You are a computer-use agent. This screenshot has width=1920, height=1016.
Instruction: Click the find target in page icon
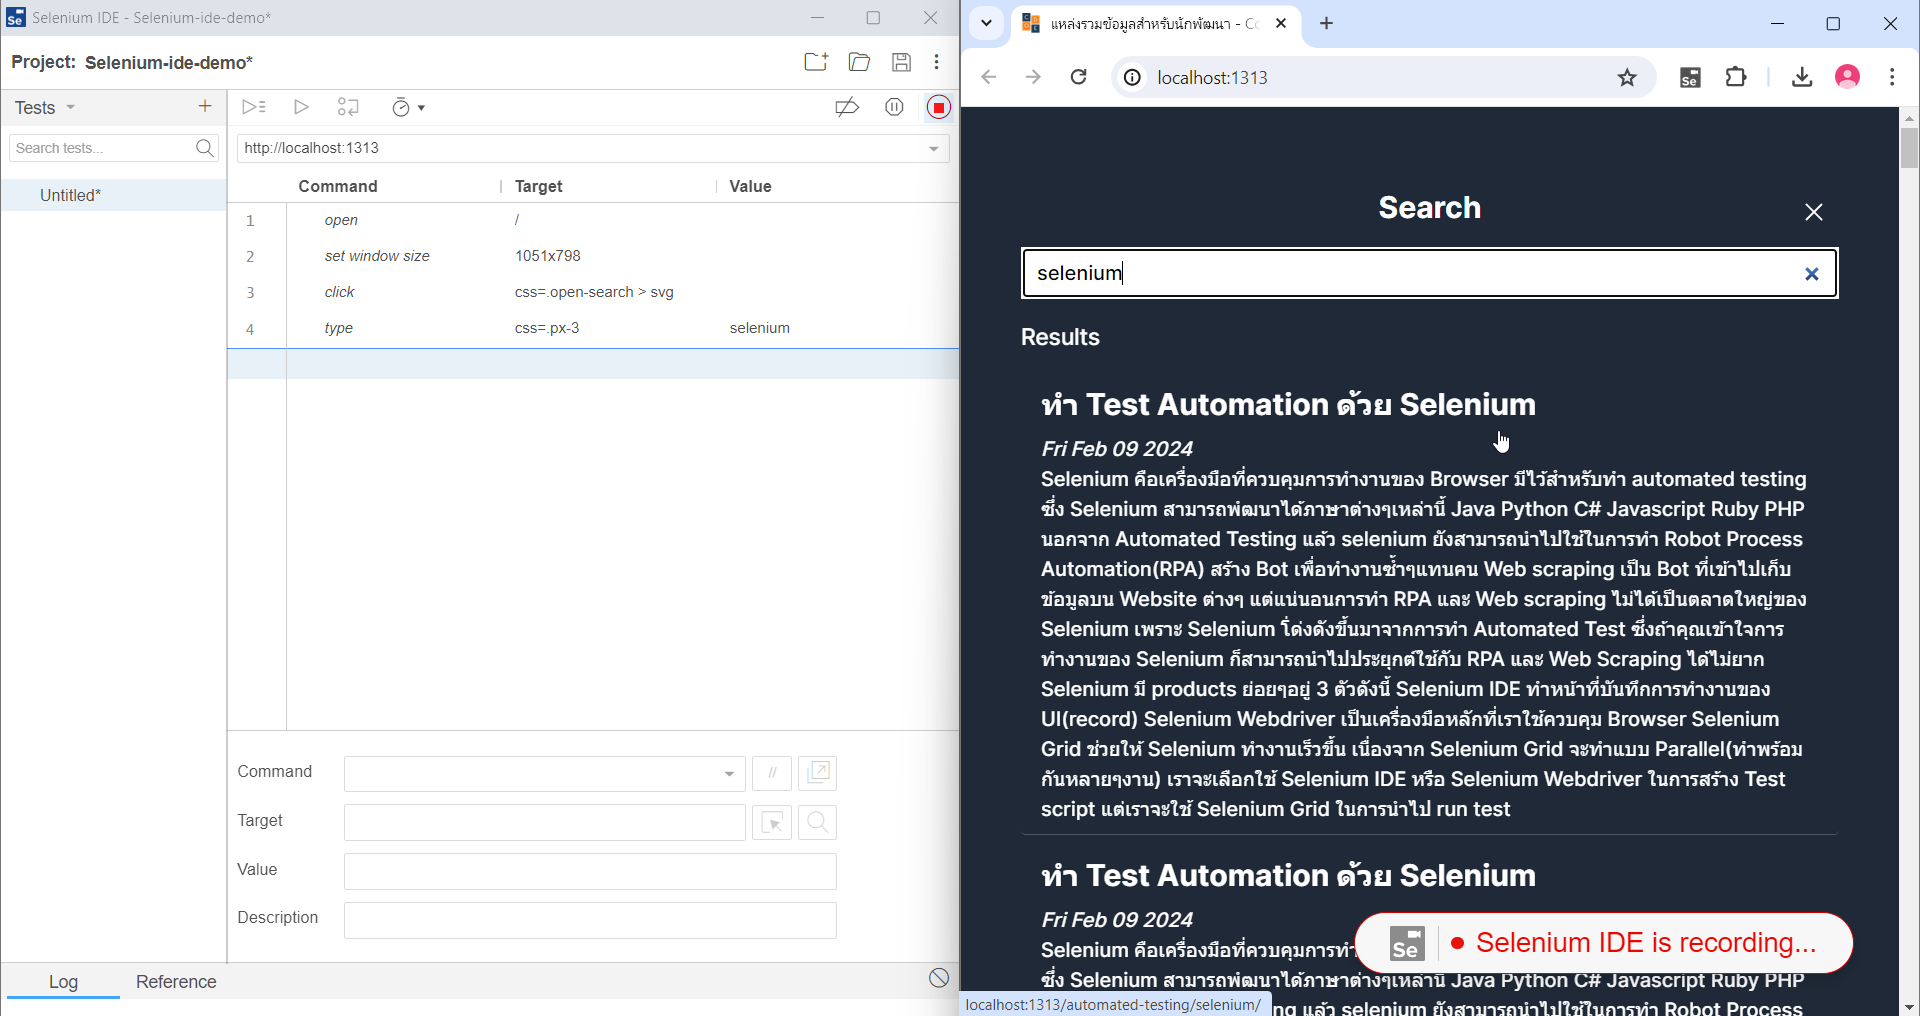[818, 822]
